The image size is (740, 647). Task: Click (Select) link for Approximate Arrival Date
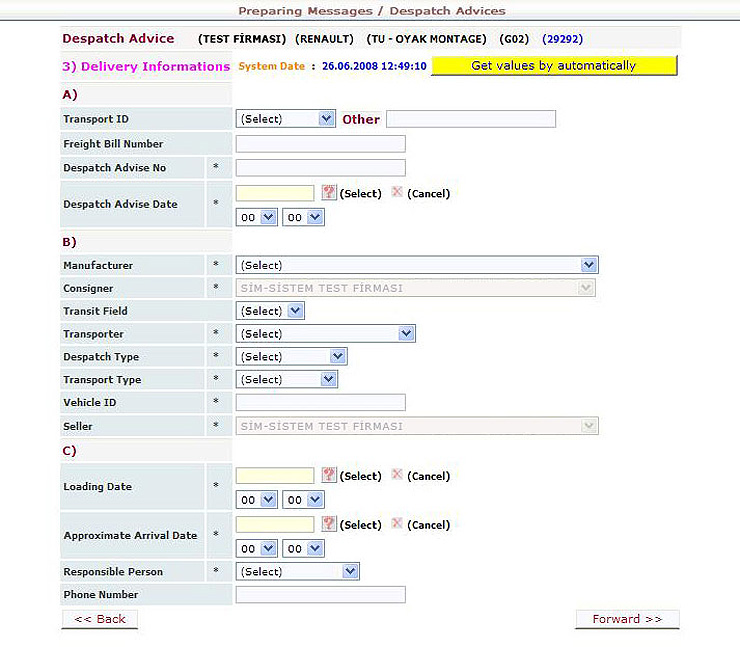tap(361, 525)
